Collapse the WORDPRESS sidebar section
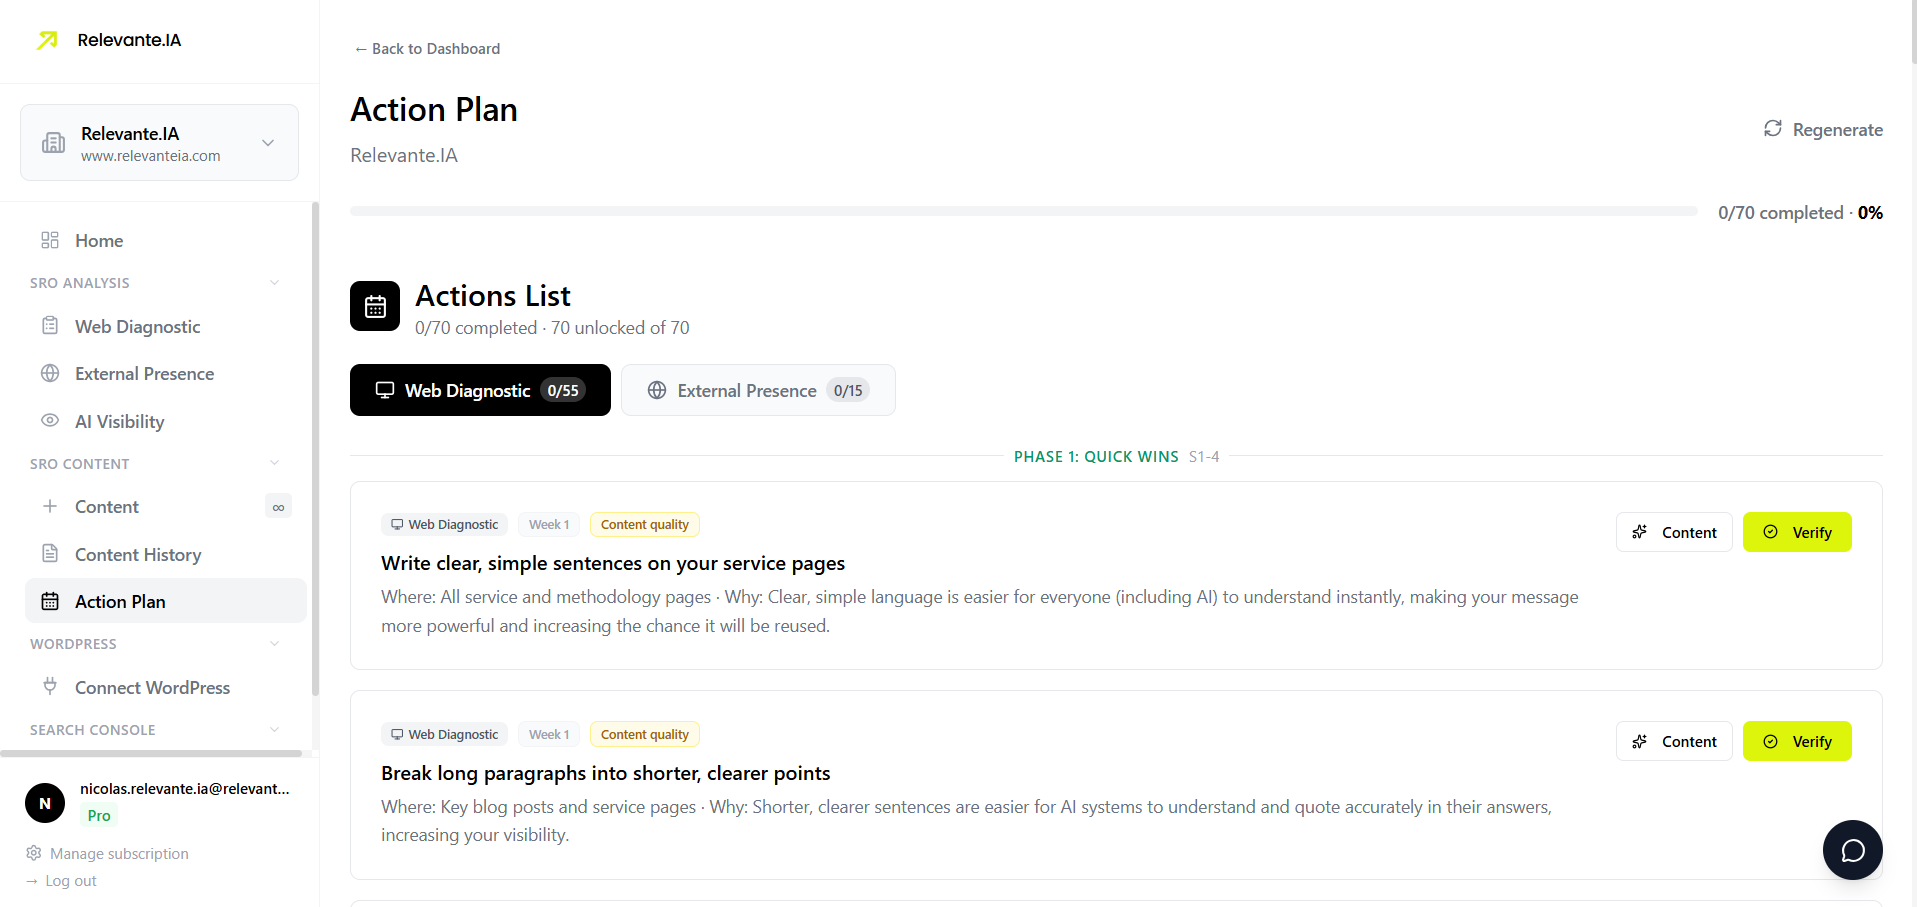The image size is (1917, 907). coord(274,643)
